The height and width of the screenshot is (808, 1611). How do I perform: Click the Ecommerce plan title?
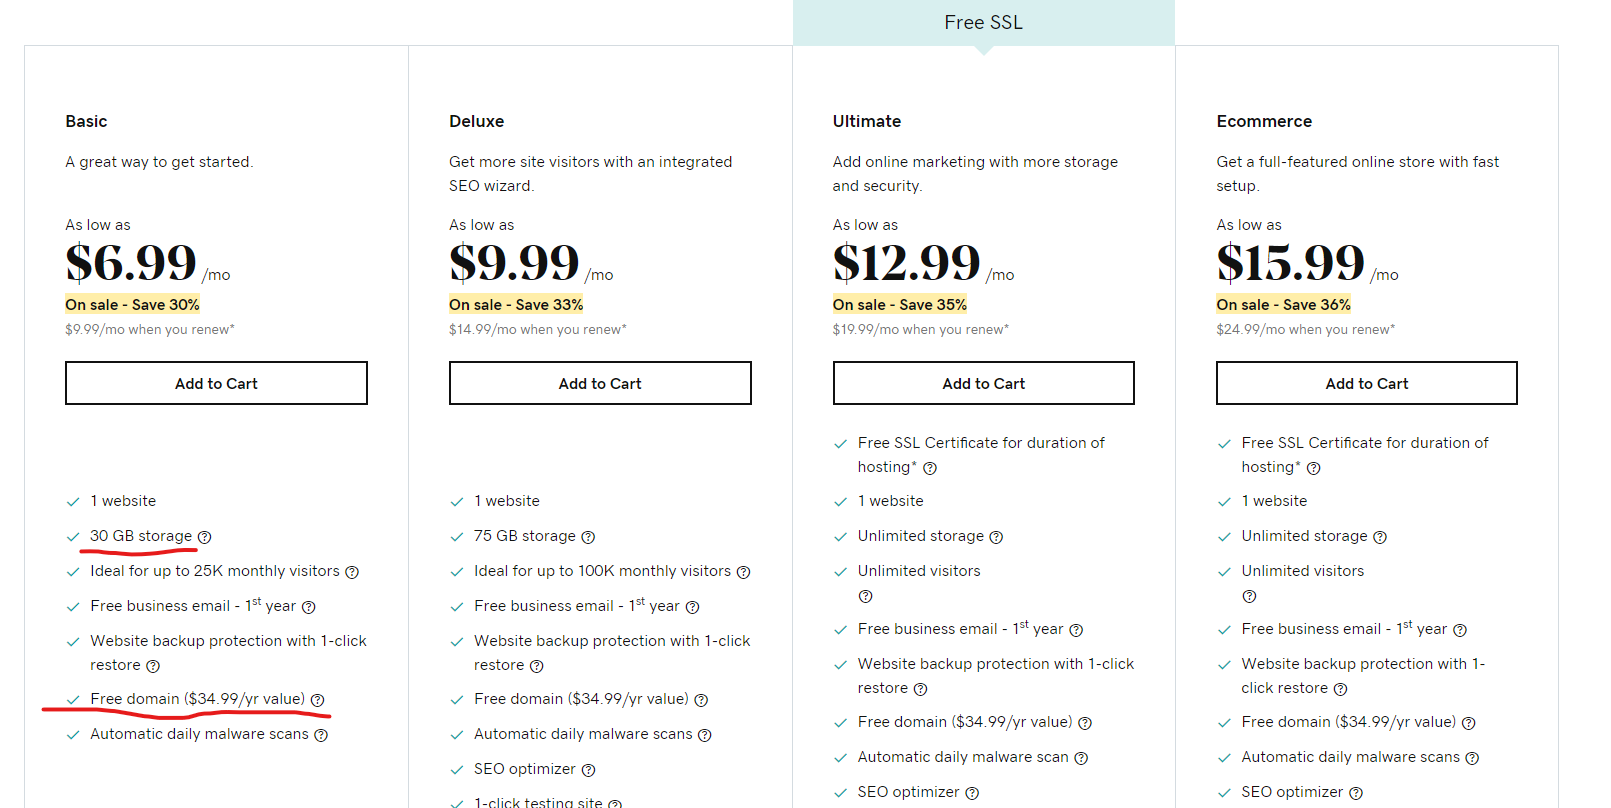tap(1264, 121)
